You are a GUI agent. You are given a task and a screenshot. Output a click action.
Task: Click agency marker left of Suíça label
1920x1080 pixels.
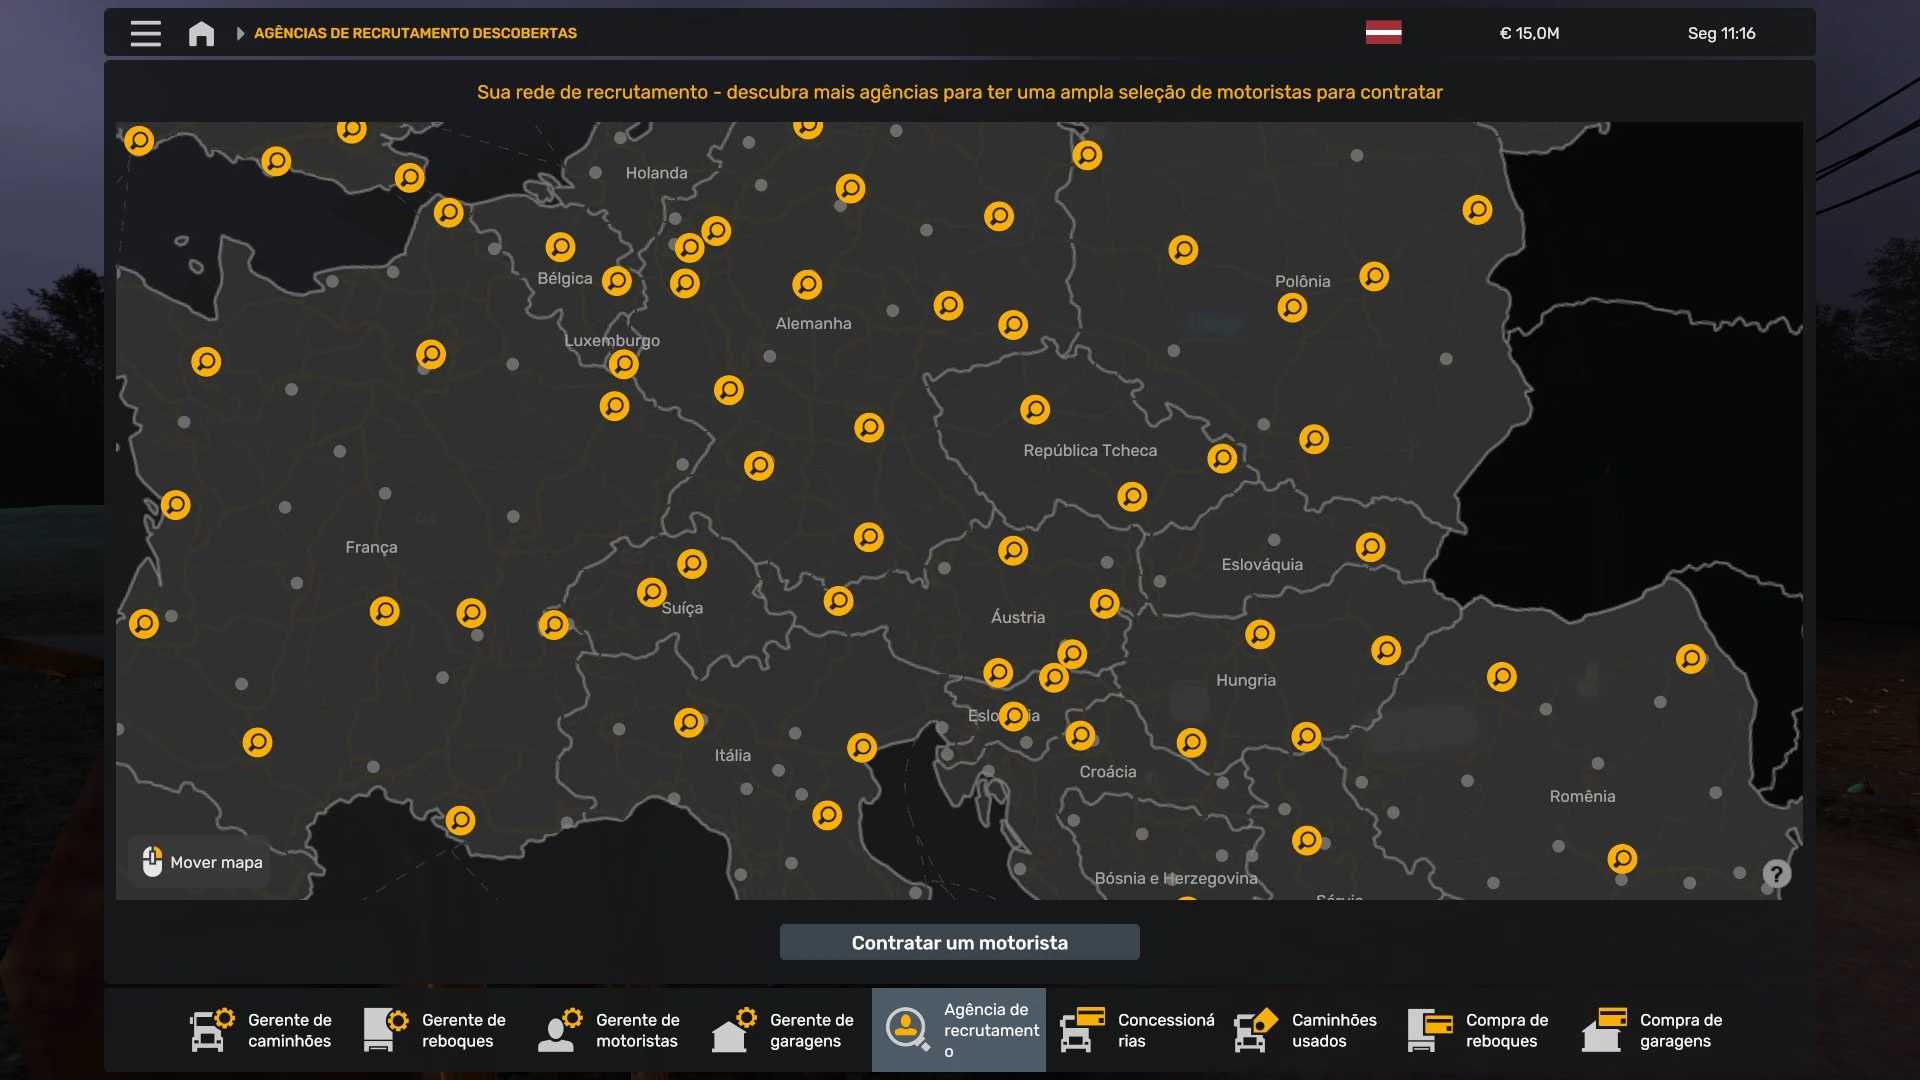click(652, 592)
